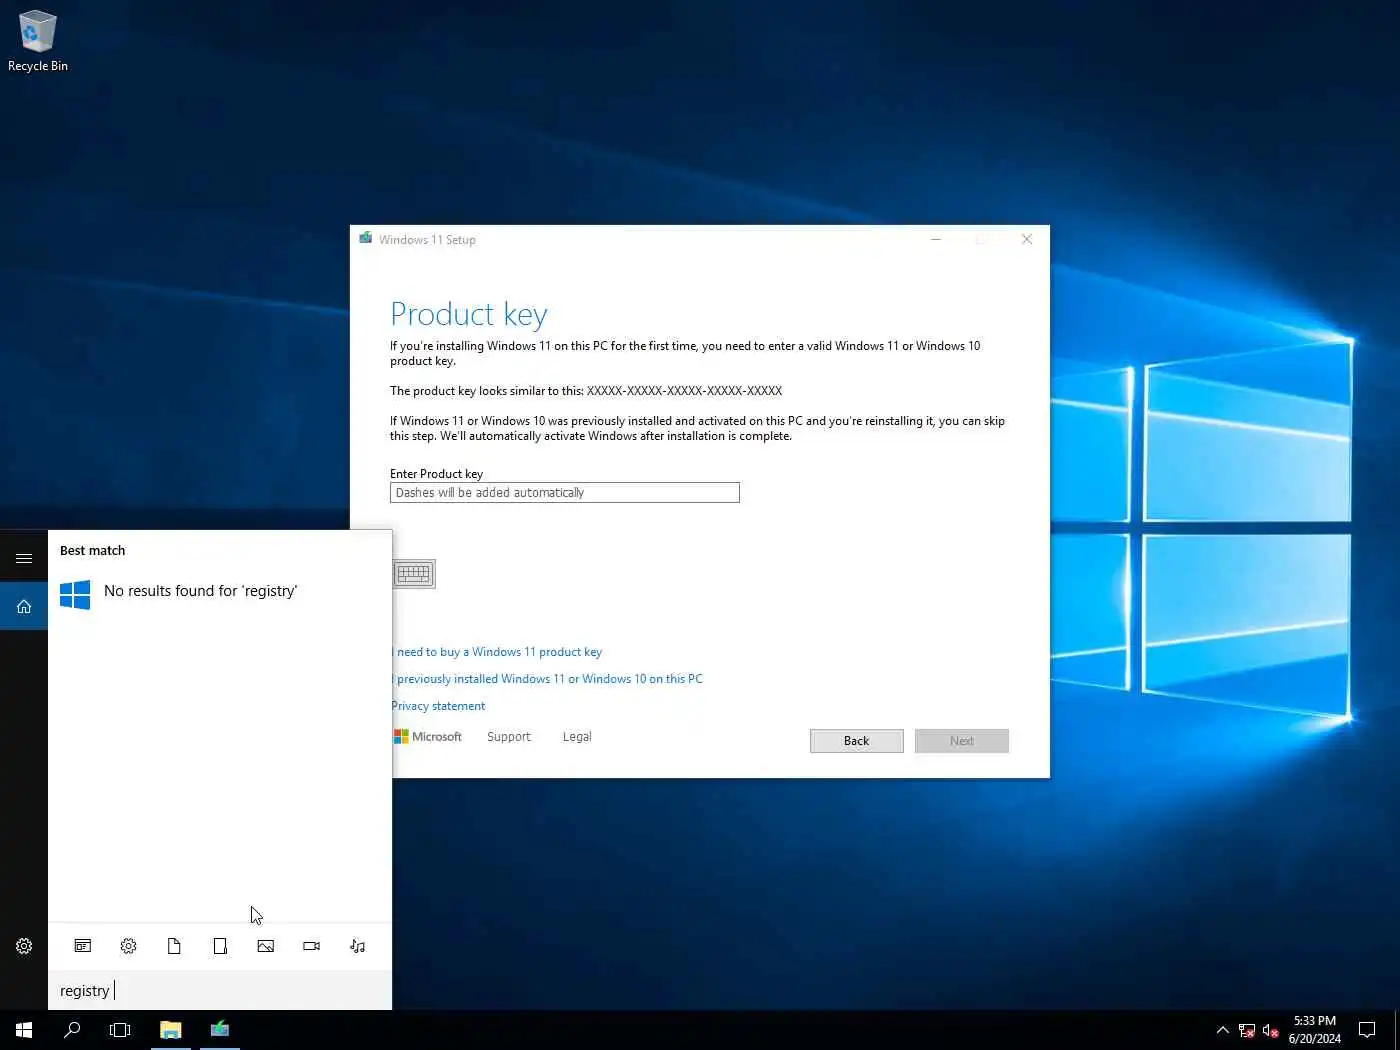Click the muted volume tray icon

coord(1271,1031)
